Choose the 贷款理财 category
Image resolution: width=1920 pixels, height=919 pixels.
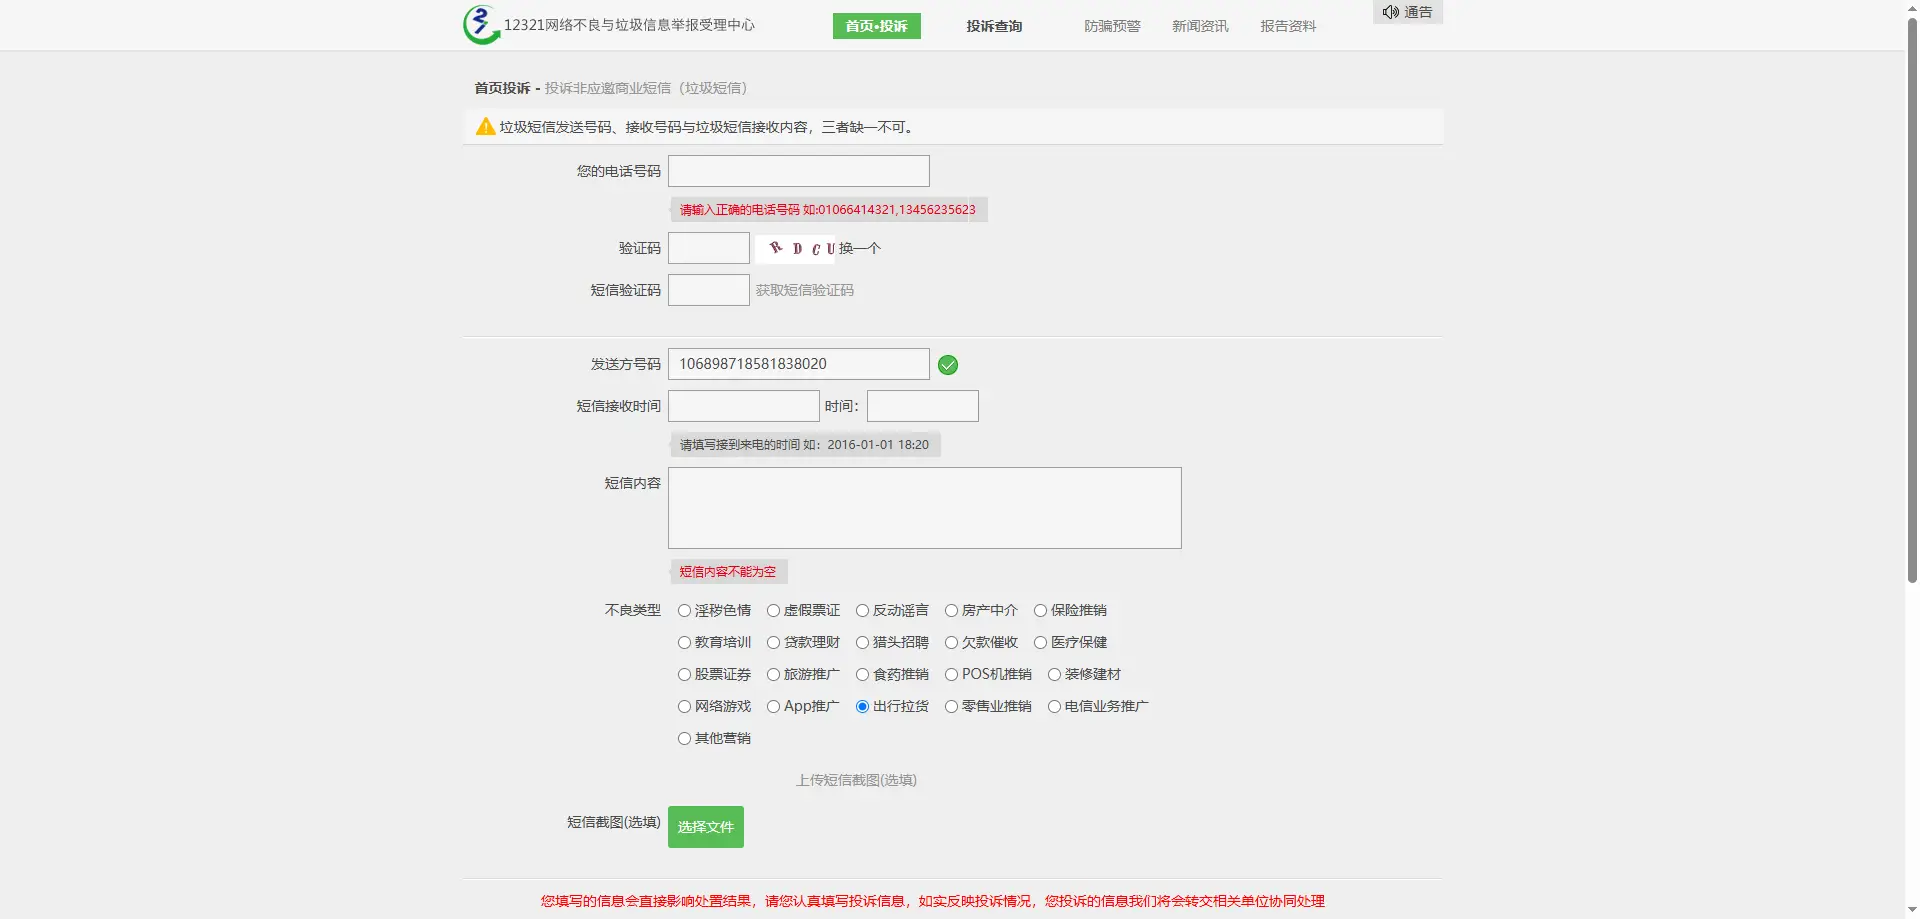[x=774, y=643]
